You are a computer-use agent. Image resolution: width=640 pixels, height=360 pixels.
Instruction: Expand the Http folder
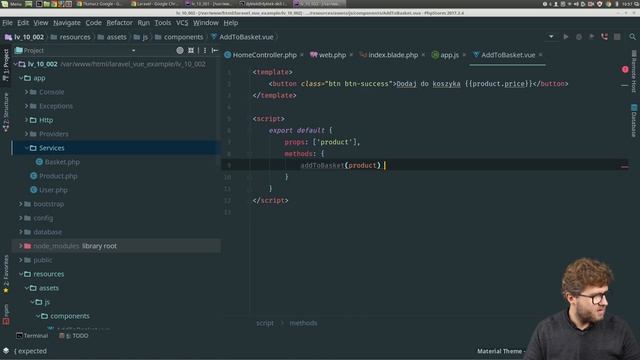point(27,120)
